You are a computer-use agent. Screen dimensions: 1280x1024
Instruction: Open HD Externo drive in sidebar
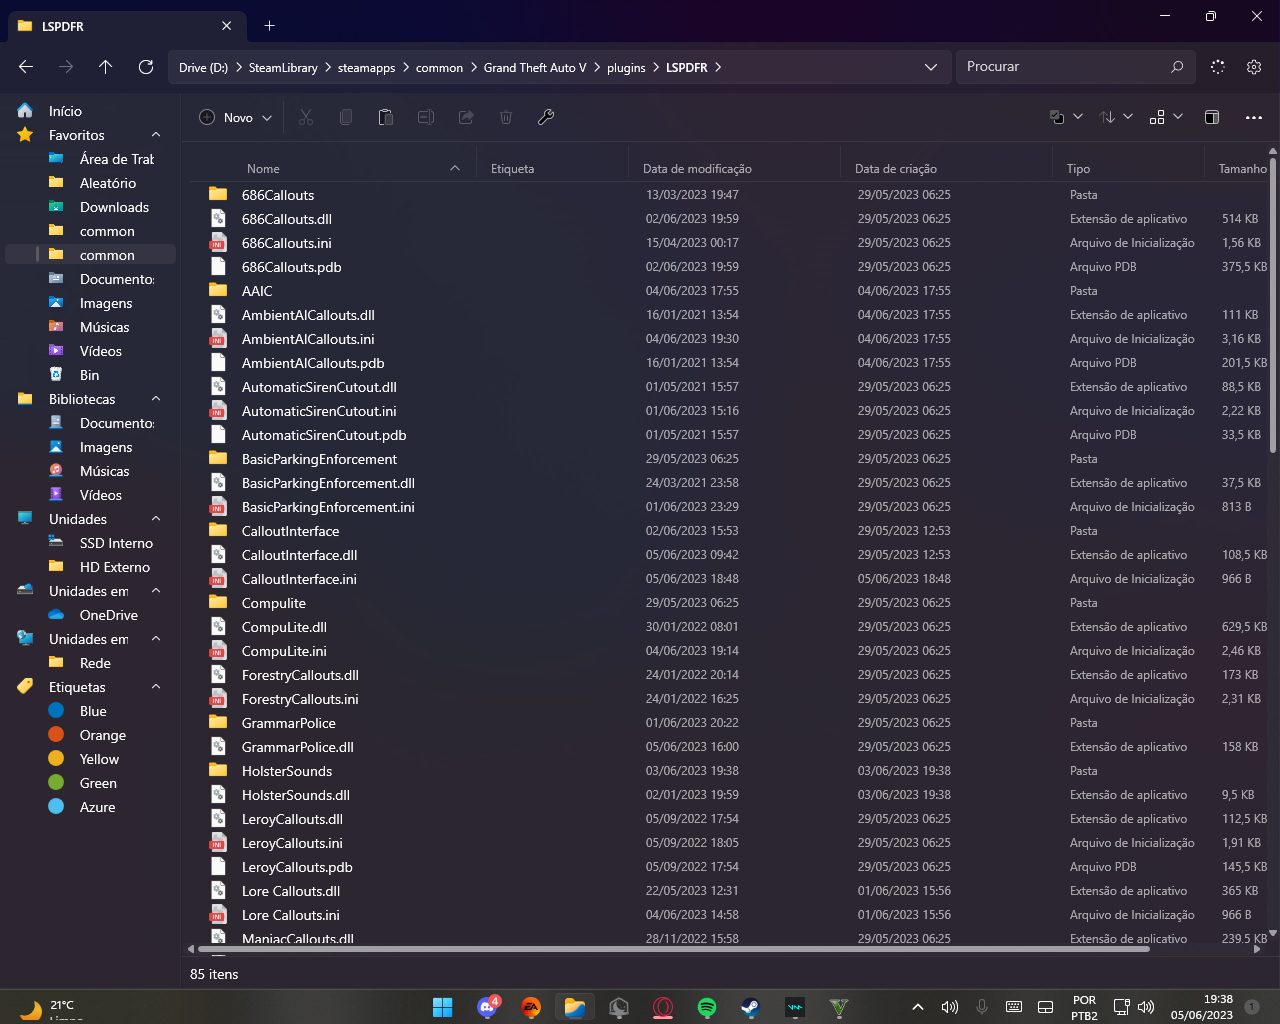(90, 567)
